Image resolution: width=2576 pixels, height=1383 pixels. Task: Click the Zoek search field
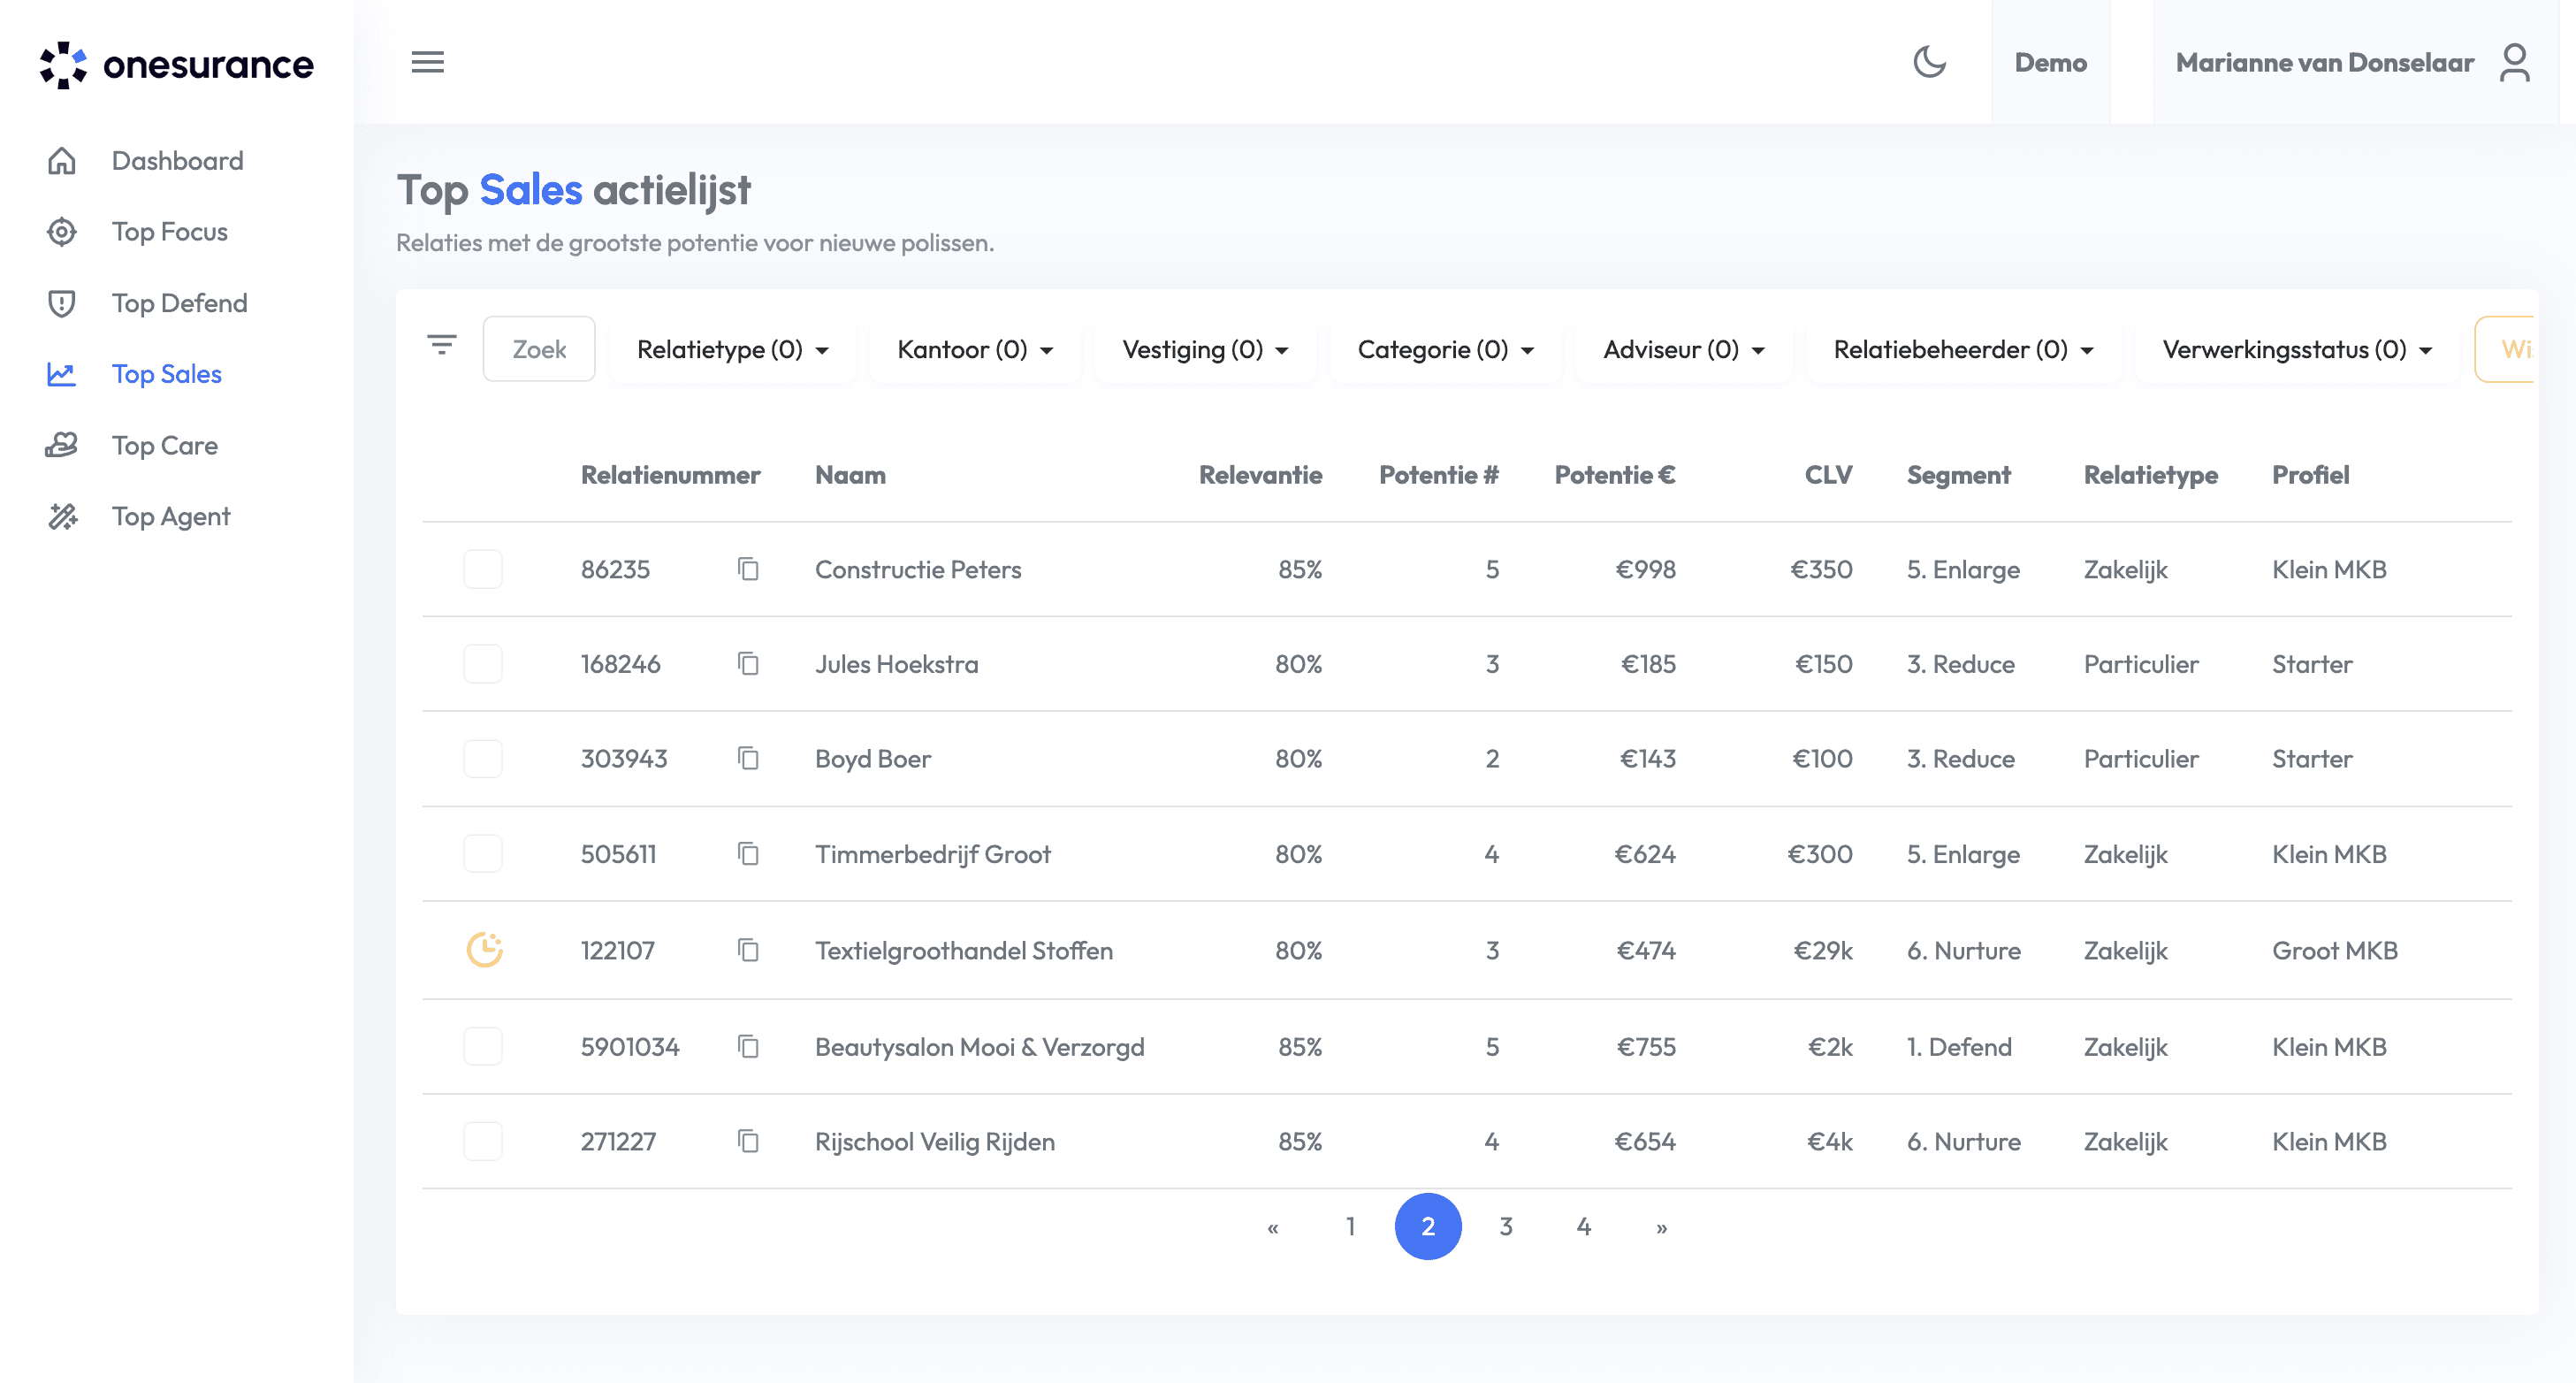click(x=539, y=349)
